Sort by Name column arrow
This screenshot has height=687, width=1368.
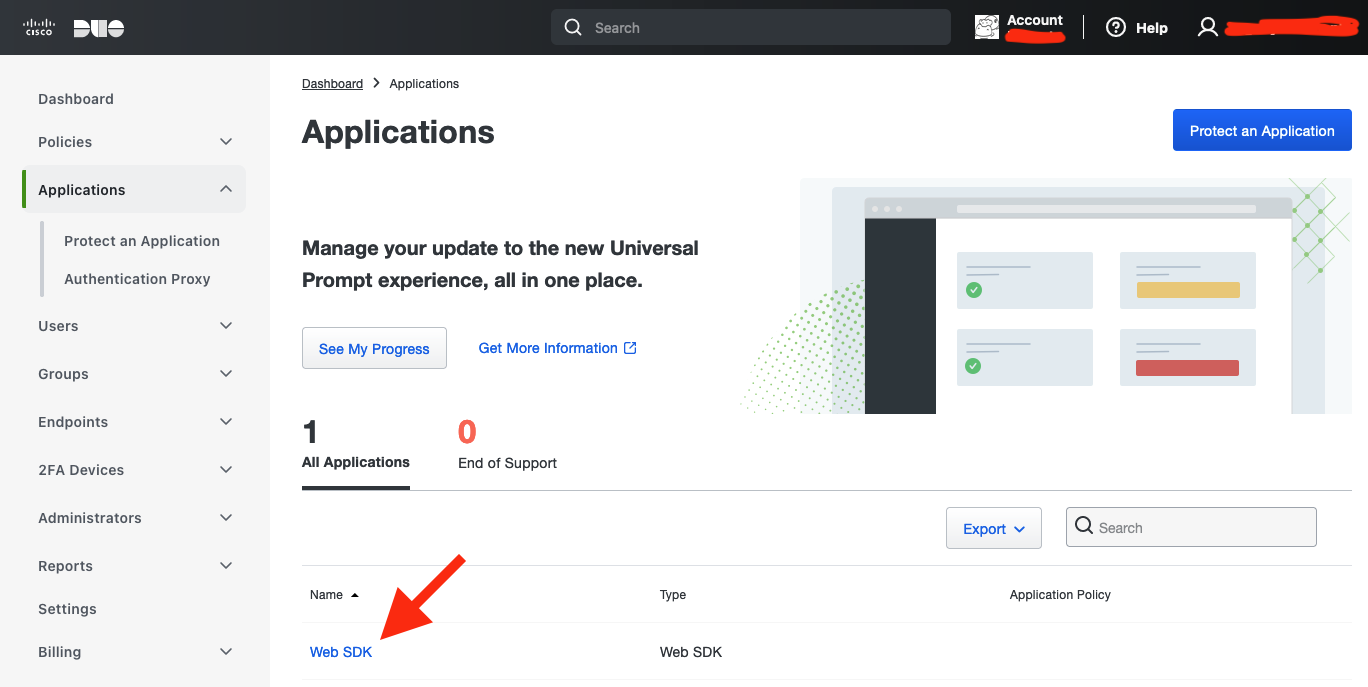354,595
